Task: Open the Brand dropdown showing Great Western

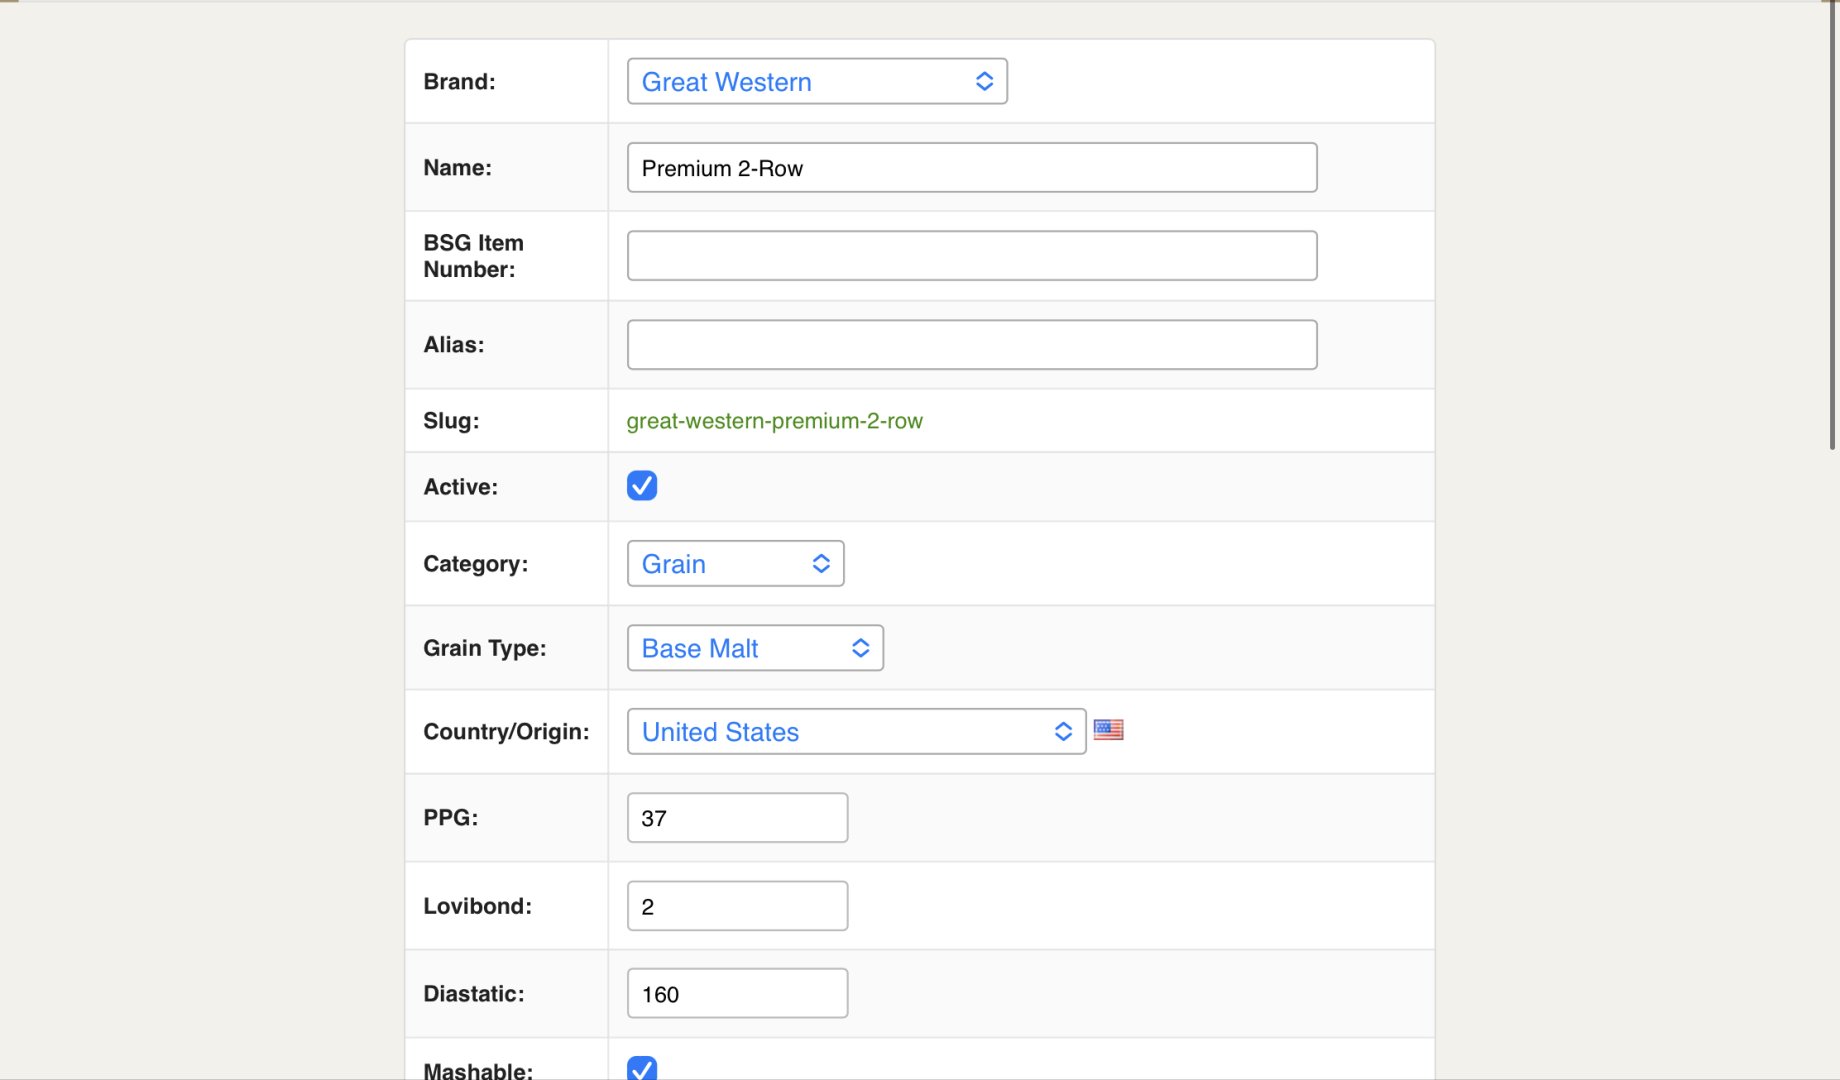Action: click(x=816, y=82)
